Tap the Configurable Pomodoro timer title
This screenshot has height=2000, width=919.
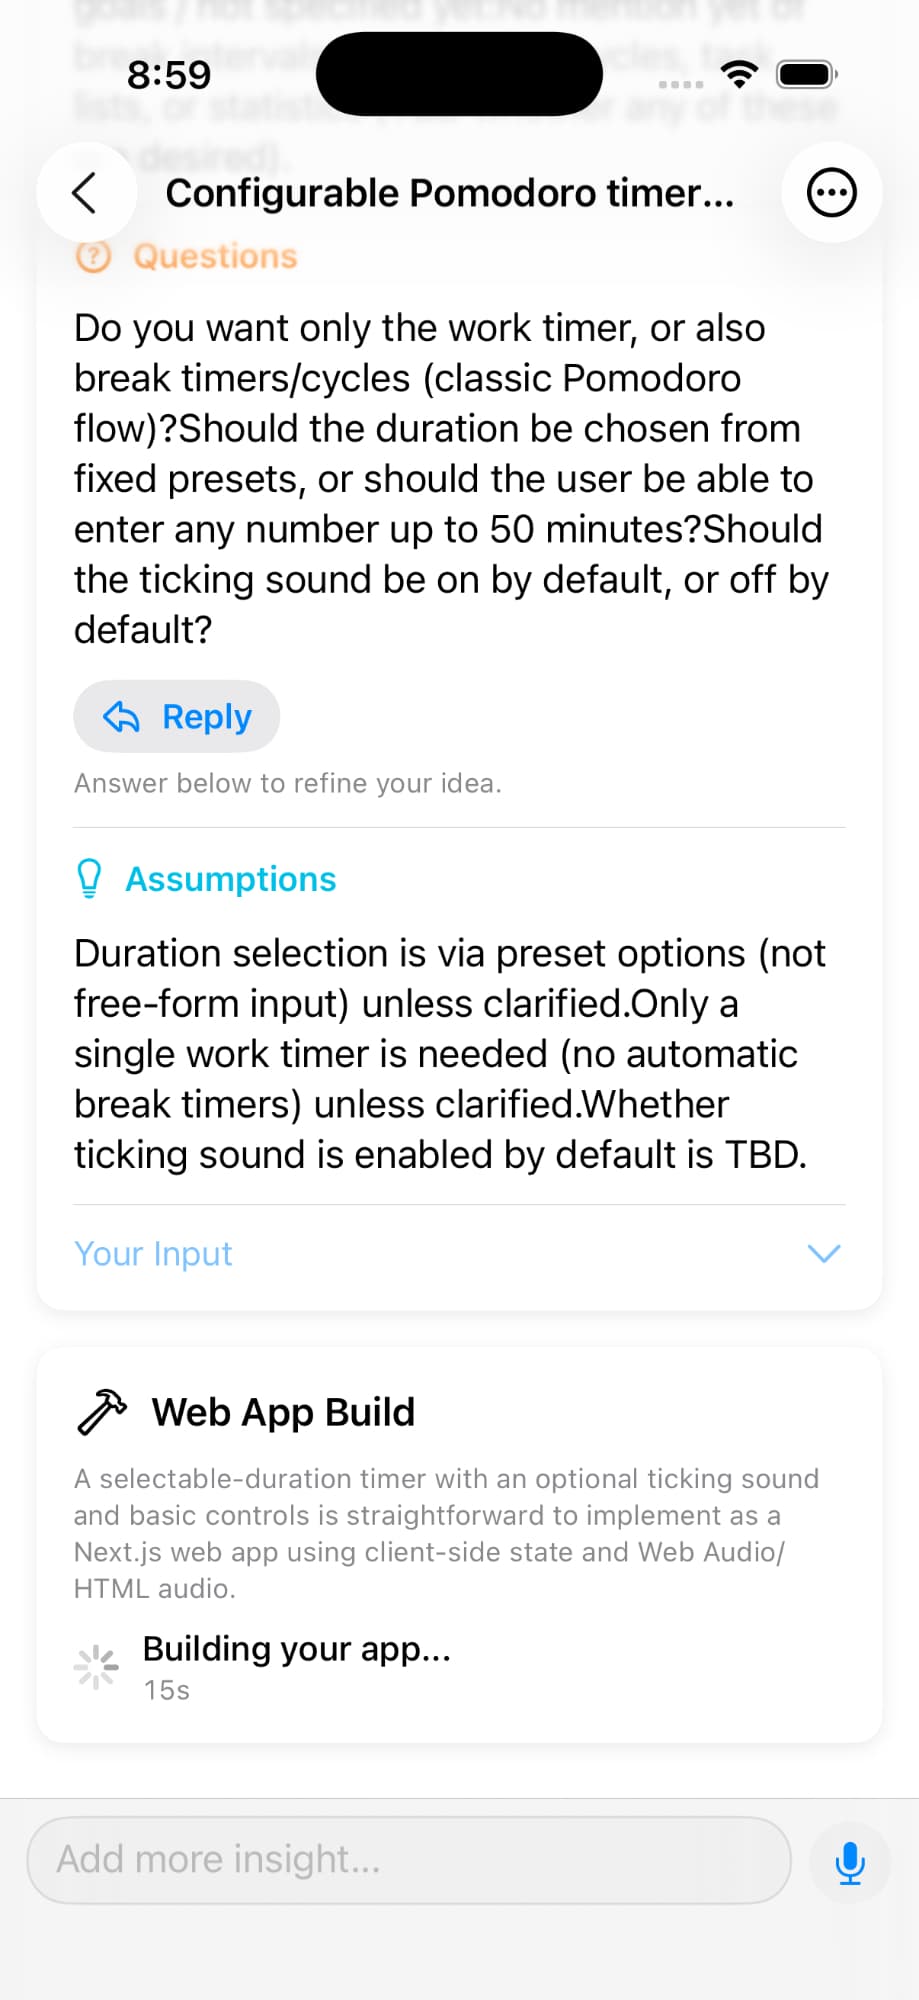coord(451,193)
